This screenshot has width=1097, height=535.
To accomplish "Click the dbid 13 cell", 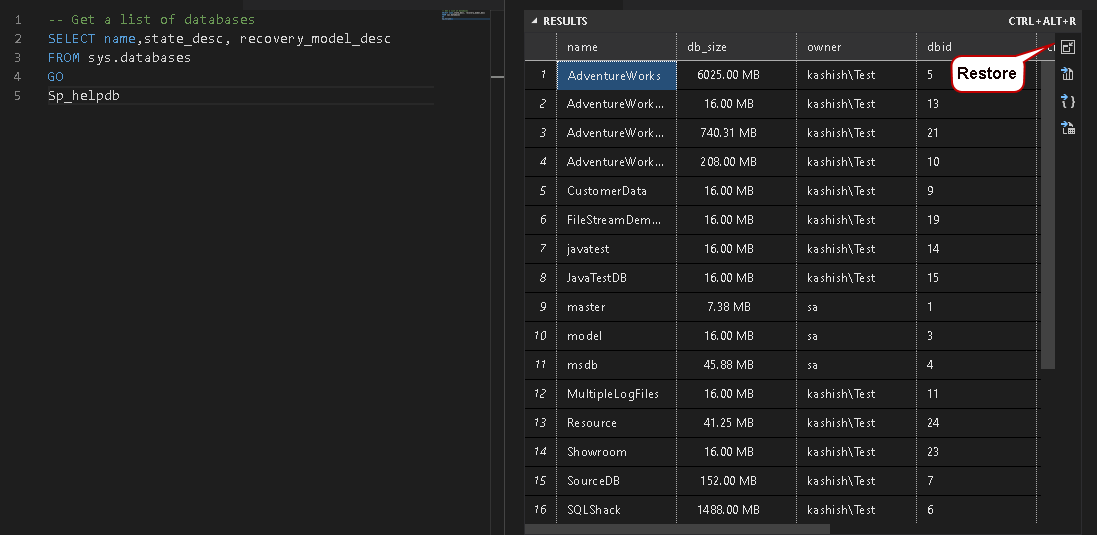I will coord(976,104).
